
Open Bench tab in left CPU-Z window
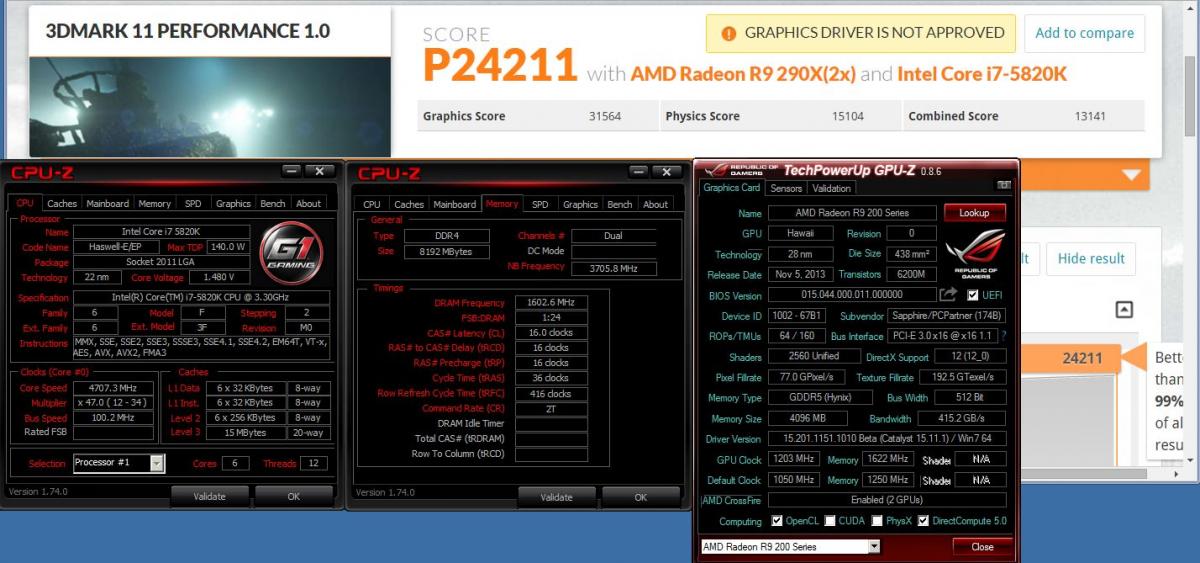272,203
